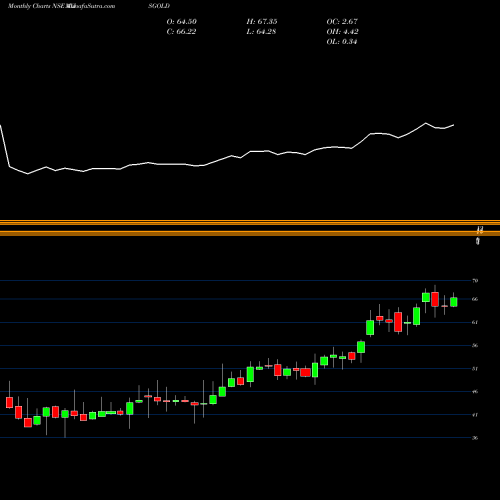The width and height of the screenshot is (500, 500).
Task: Click the 61 price axis label
Action: [x=475, y=322]
